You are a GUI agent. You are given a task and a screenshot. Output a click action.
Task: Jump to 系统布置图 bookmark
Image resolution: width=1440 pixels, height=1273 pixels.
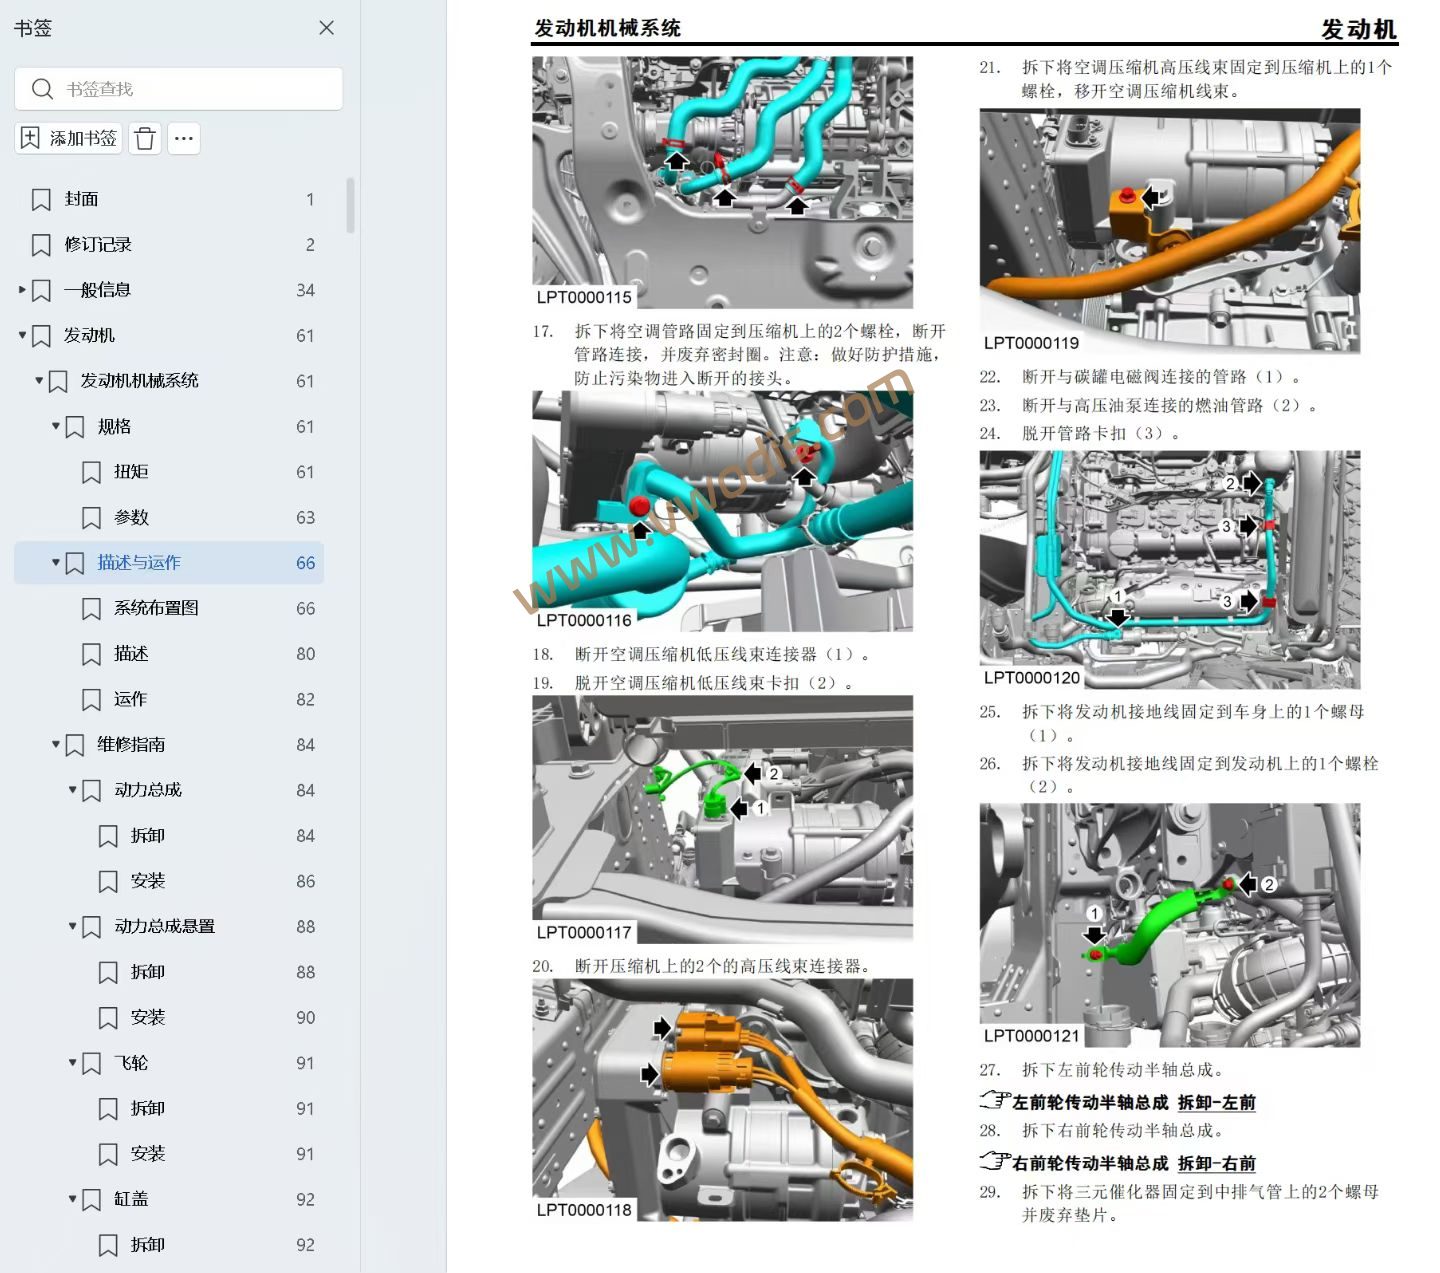[x=156, y=608]
